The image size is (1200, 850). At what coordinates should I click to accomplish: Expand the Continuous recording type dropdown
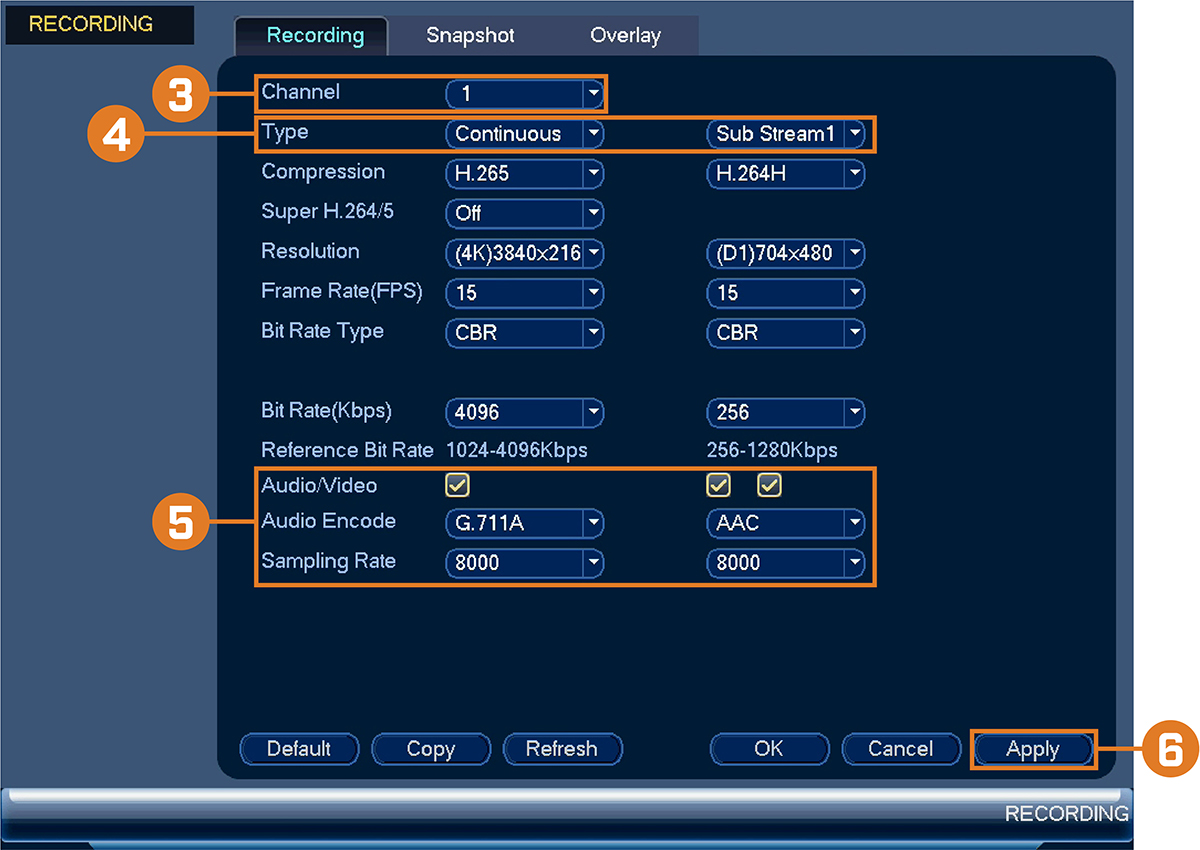524,134
